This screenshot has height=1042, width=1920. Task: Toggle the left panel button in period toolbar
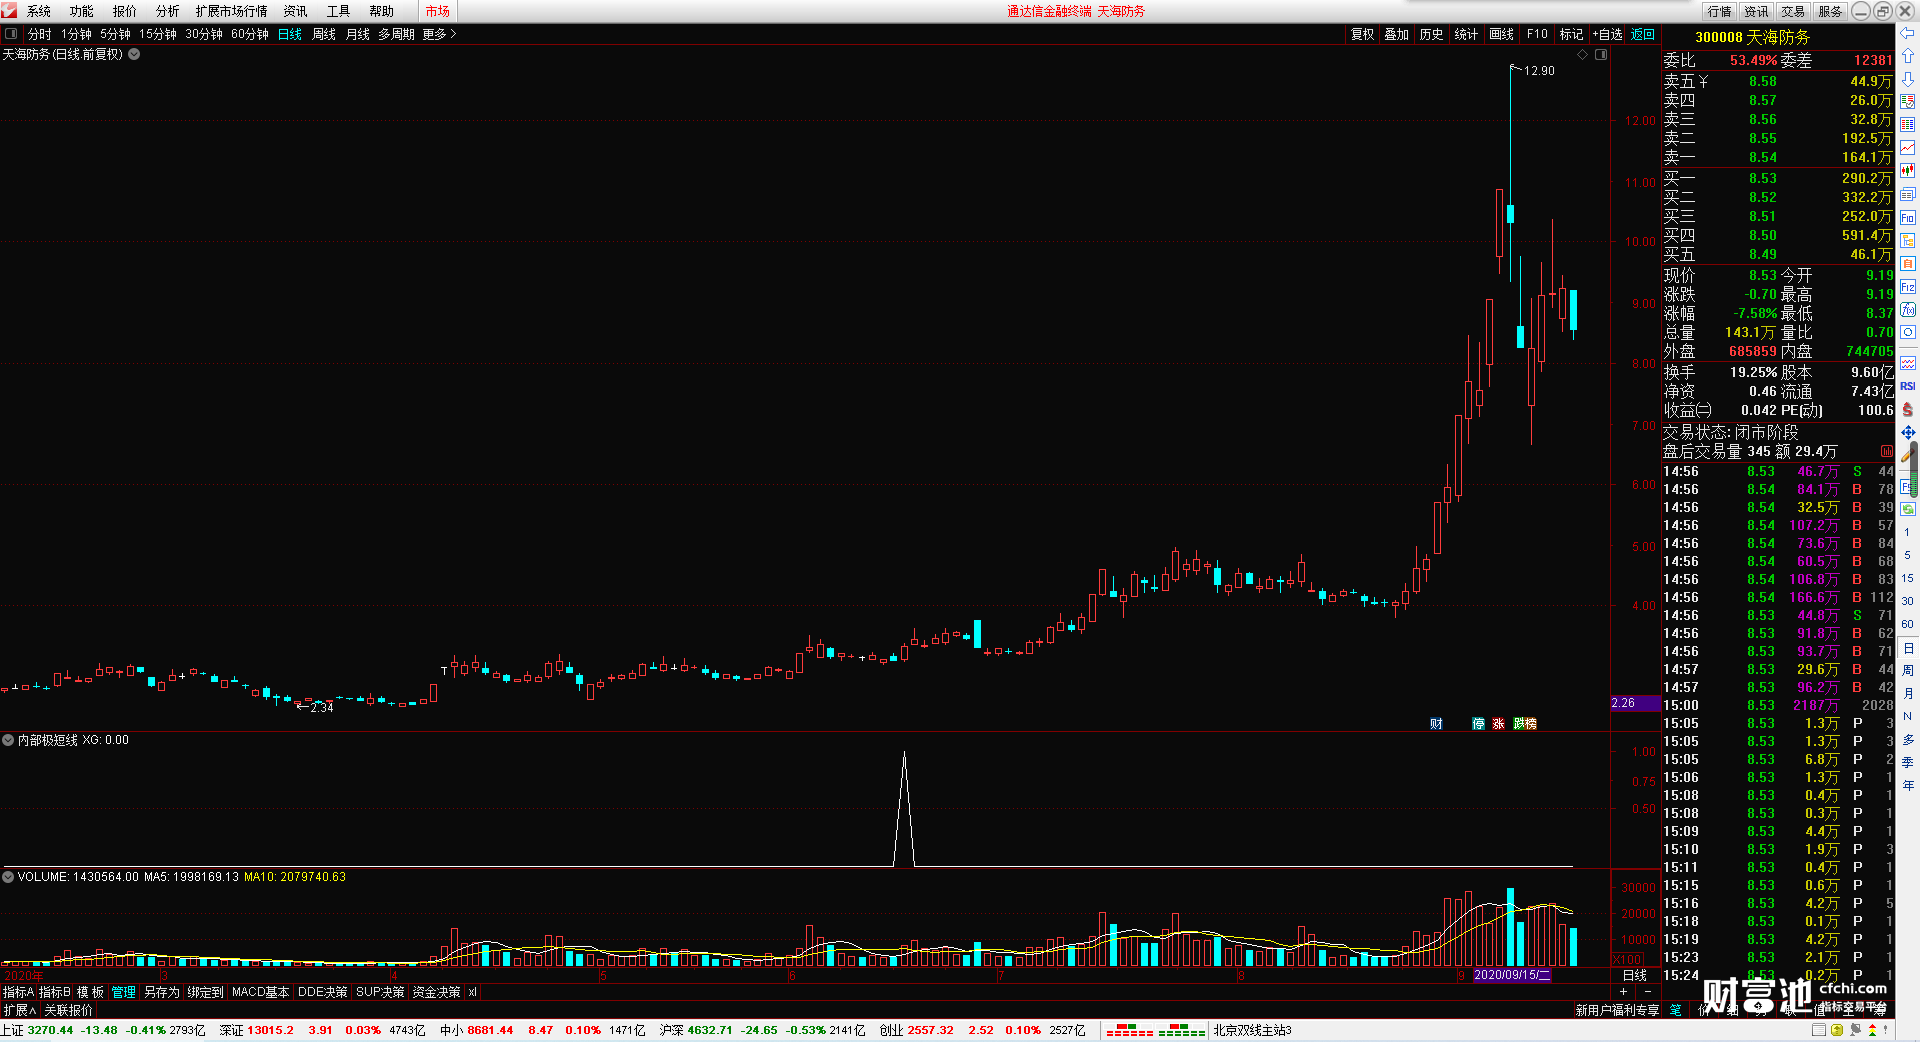click(x=11, y=34)
